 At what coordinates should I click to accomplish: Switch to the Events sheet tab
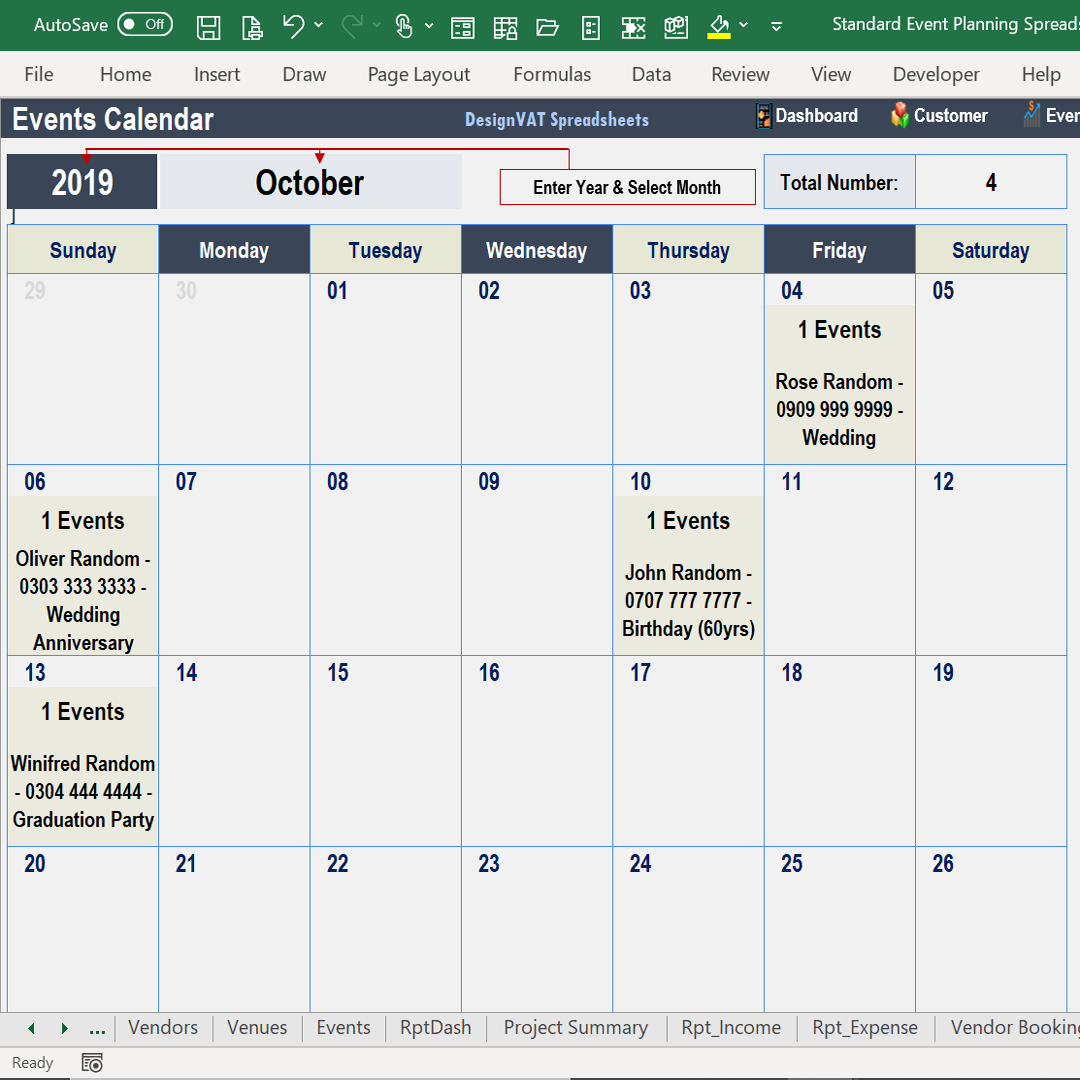point(343,1027)
